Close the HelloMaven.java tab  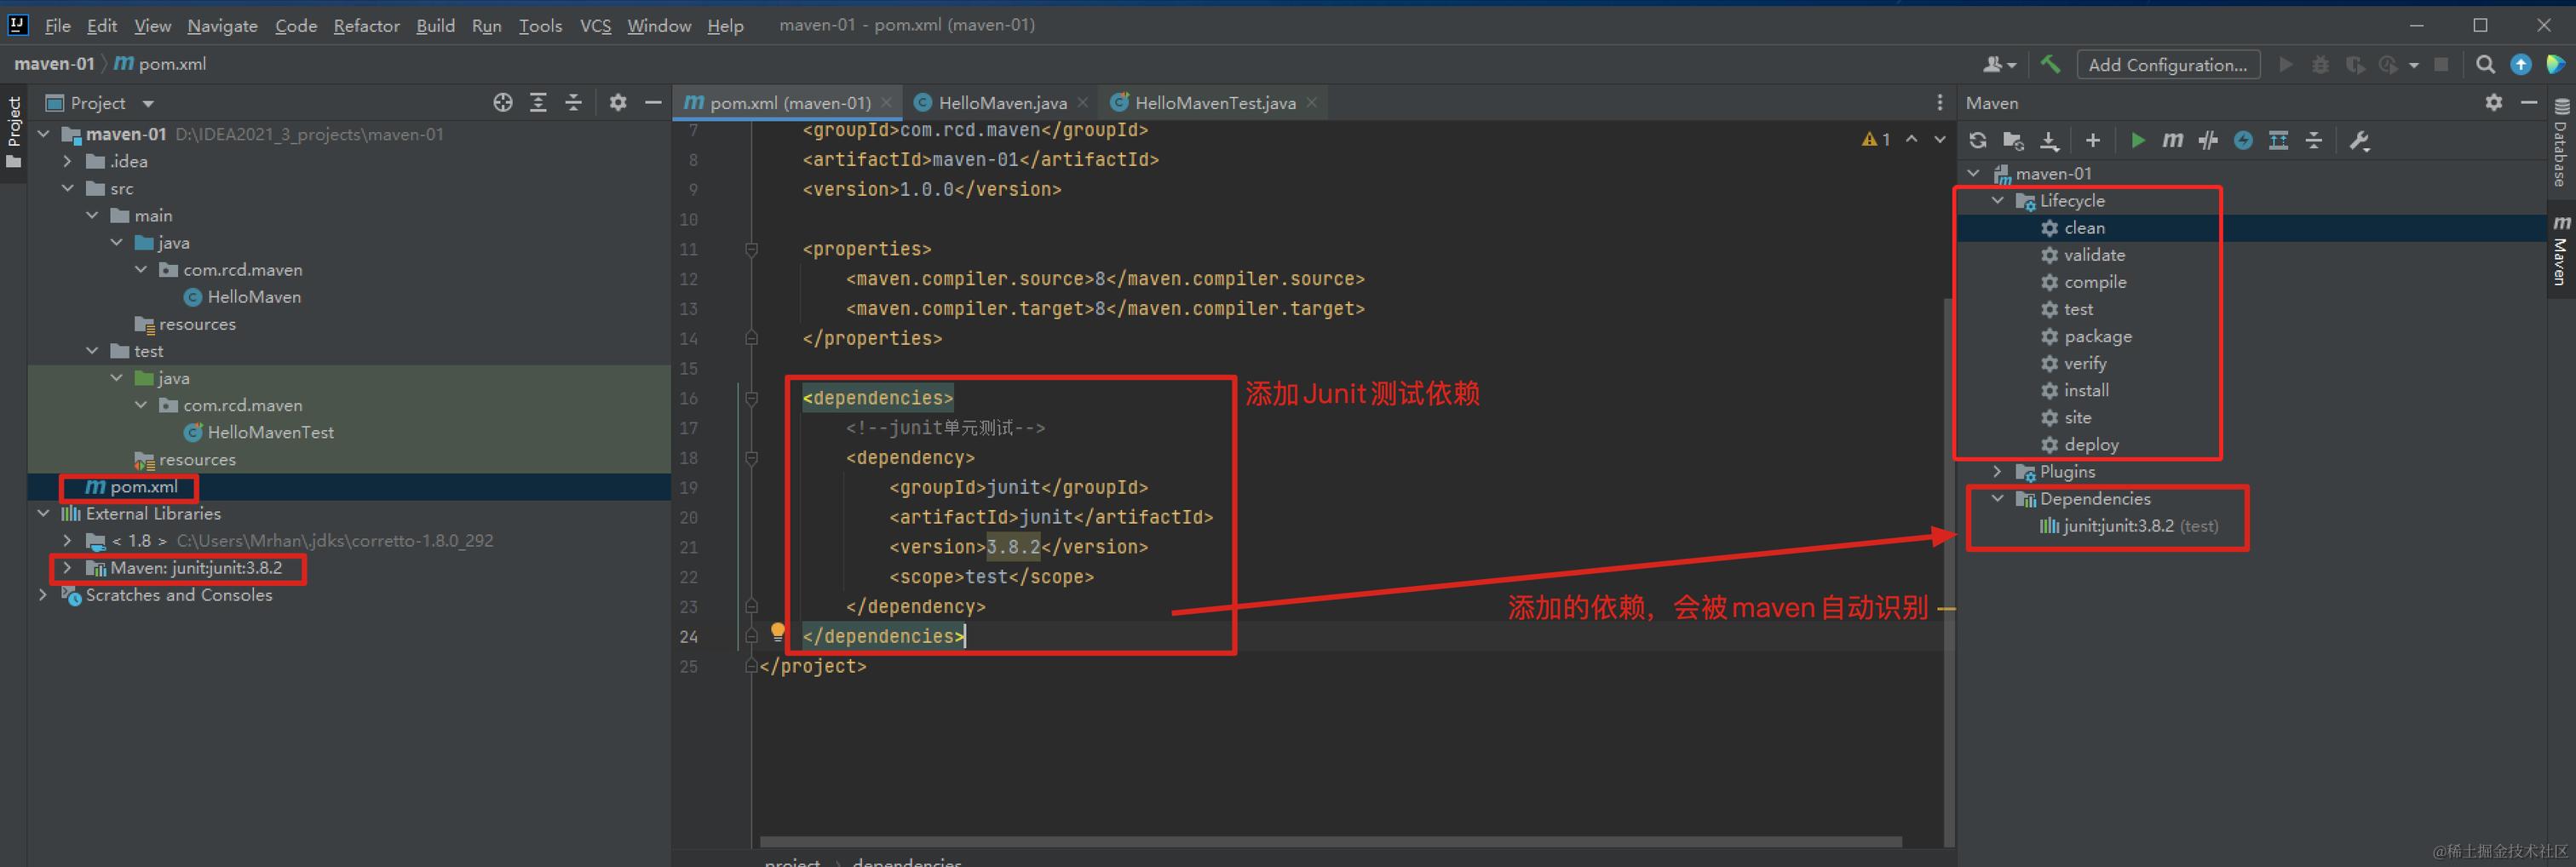(x=1083, y=103)
